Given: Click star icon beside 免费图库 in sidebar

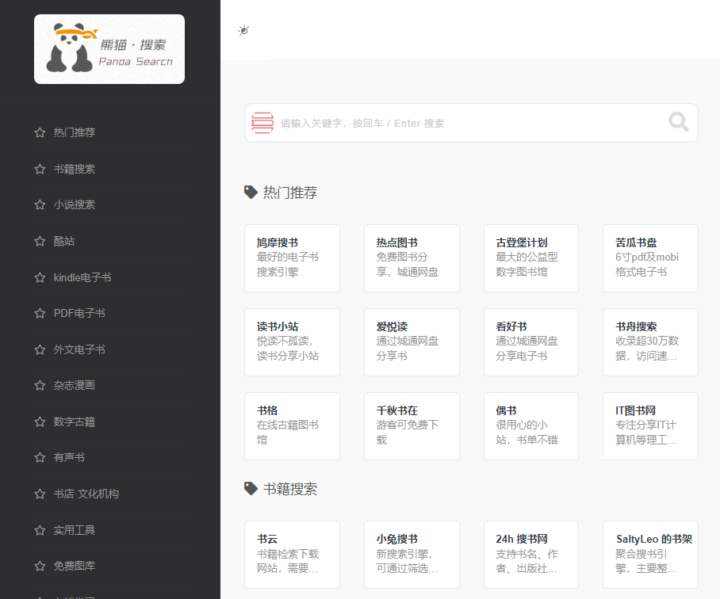Looking at the screenshot, I should pyautogui.click(x=40, y=566).
